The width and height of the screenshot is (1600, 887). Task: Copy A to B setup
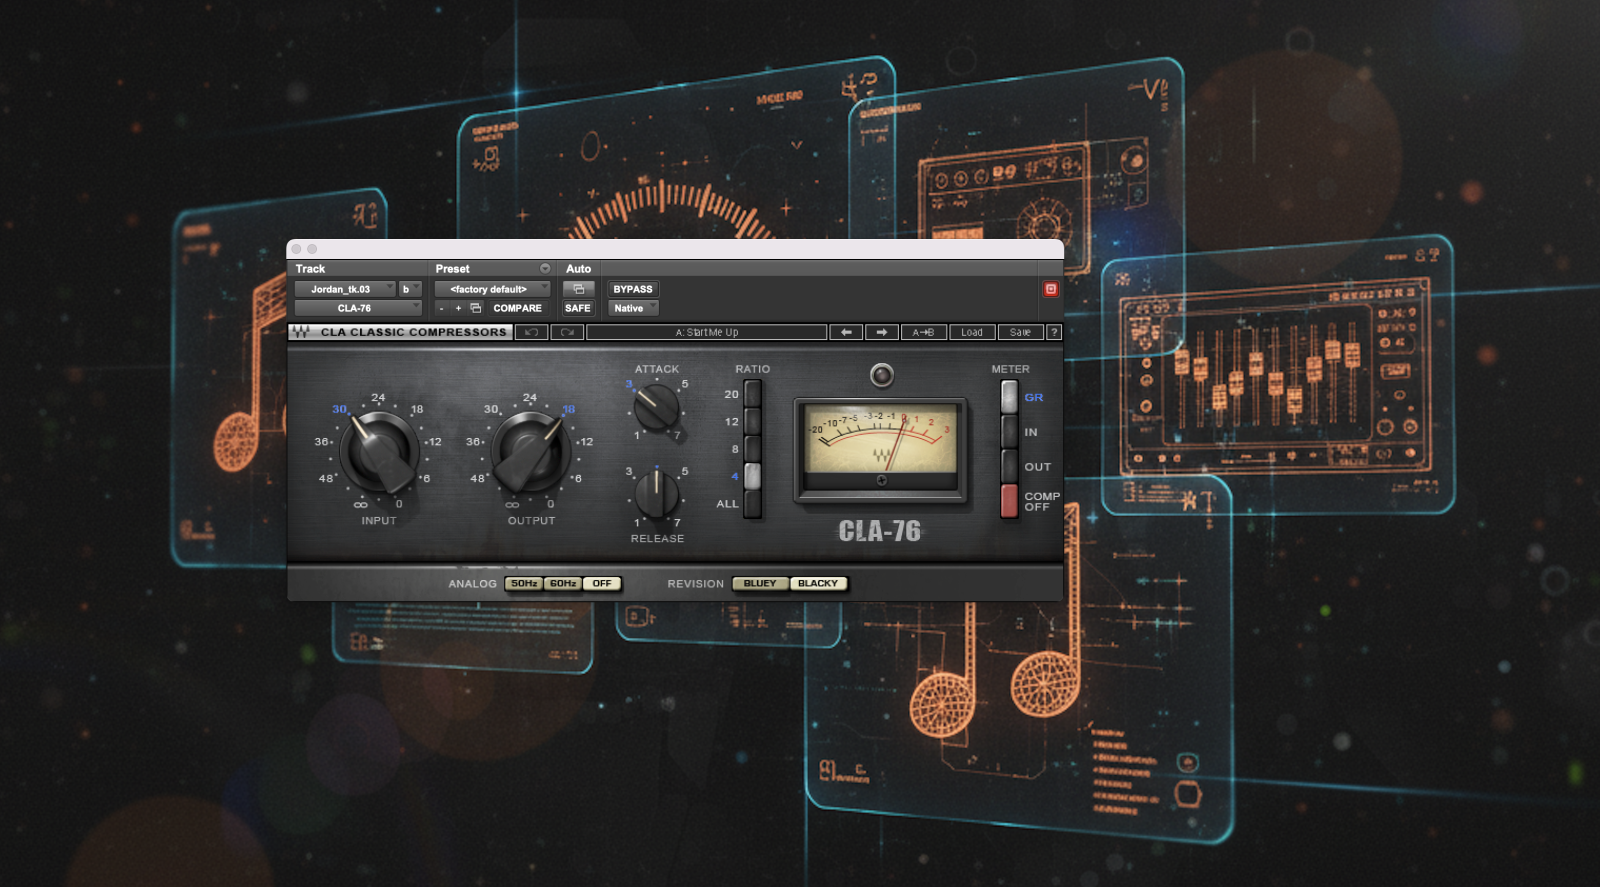tap(923, 332)
